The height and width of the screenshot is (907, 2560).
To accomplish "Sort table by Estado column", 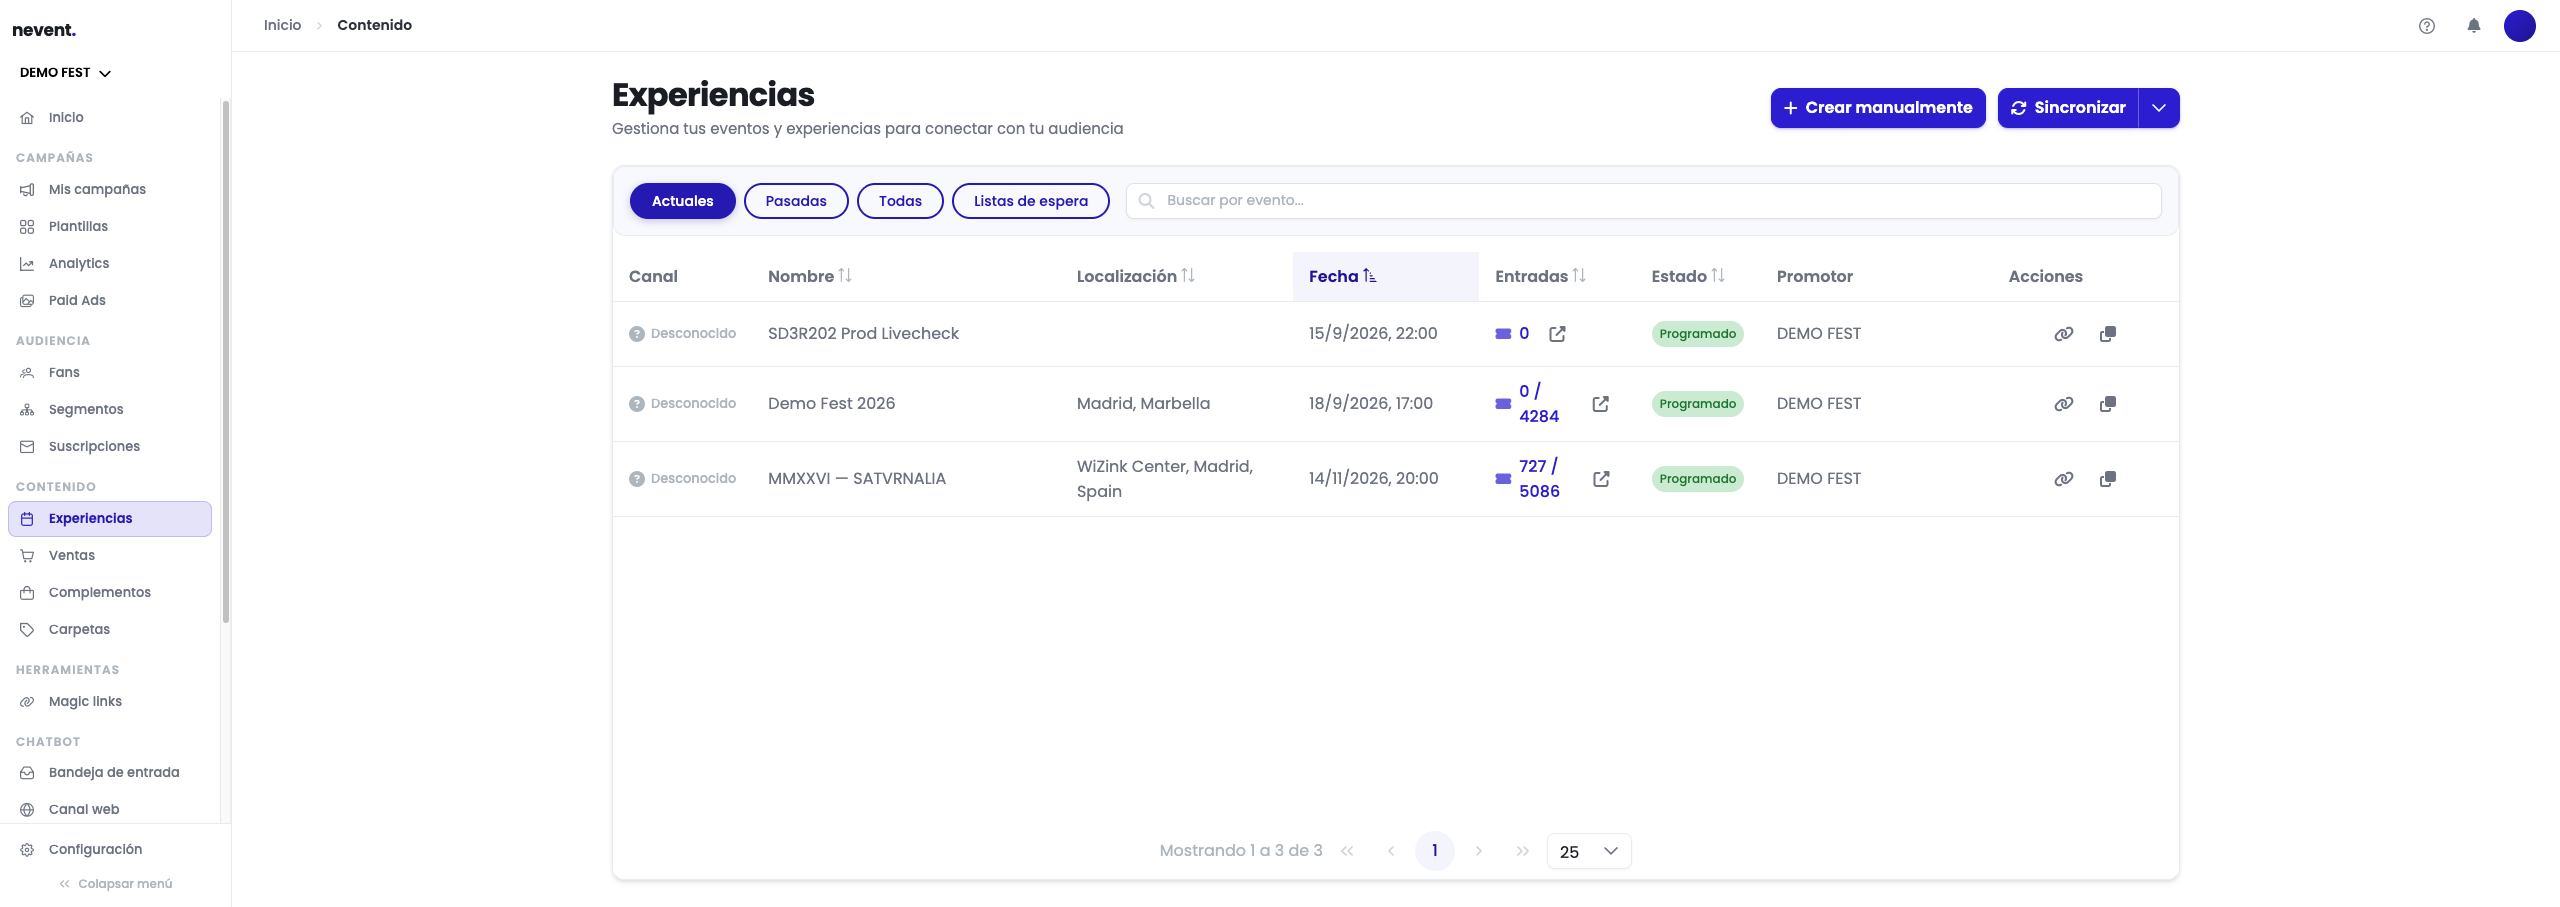I will tap(1718, 275).
